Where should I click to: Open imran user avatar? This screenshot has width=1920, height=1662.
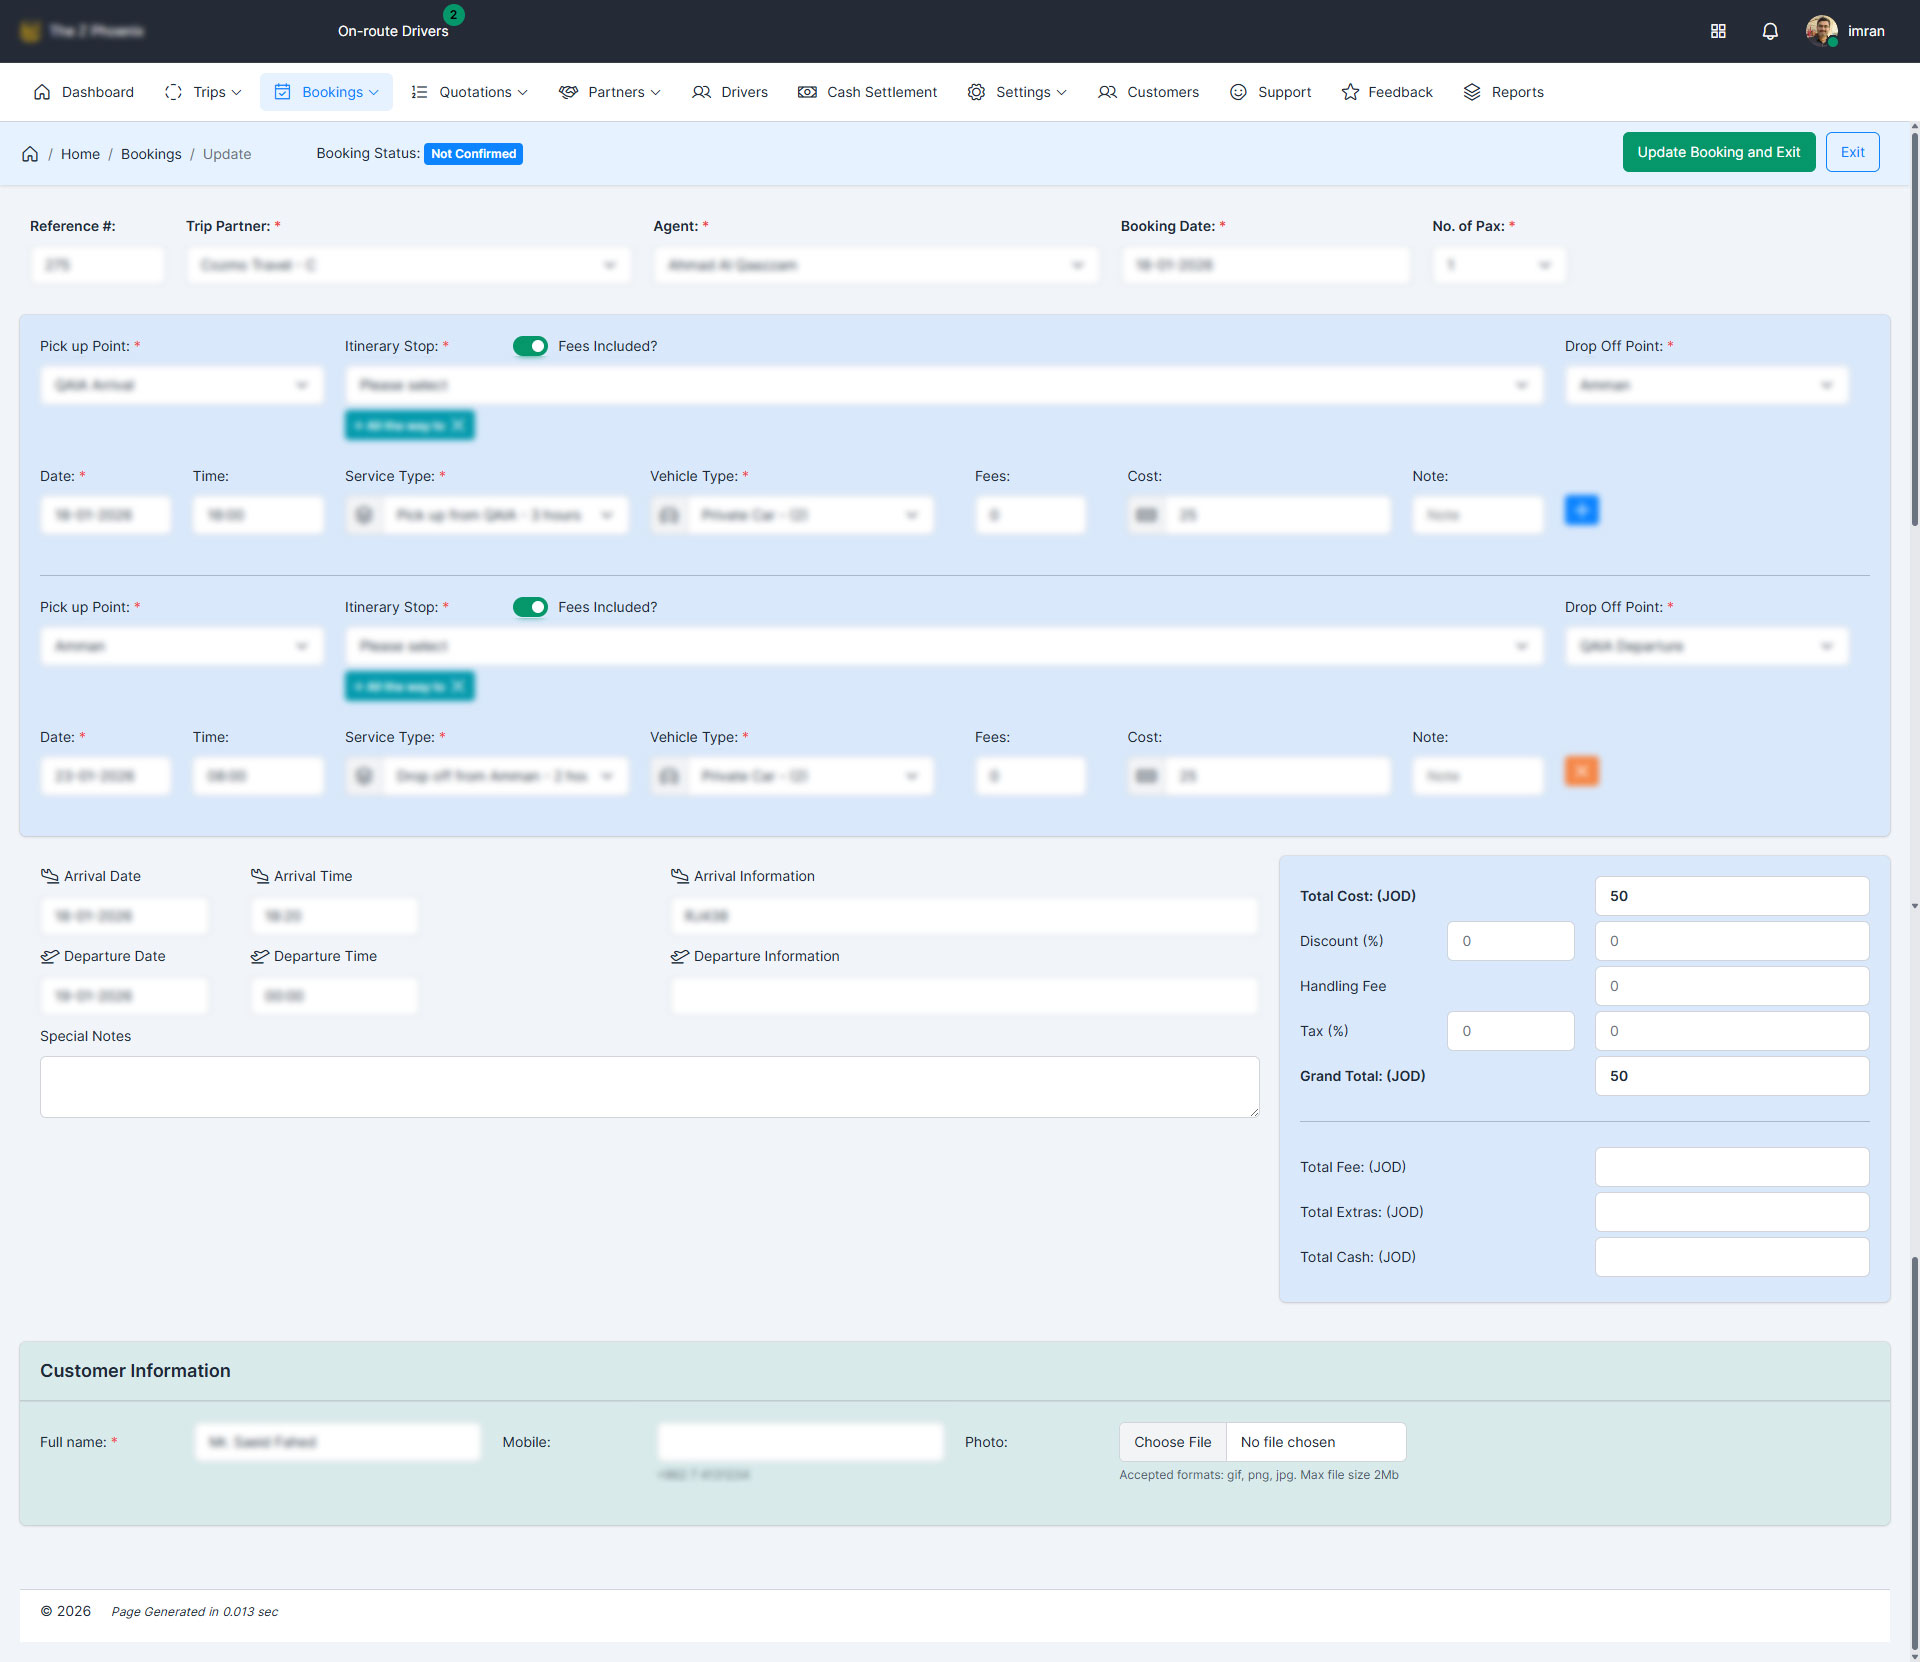(x=1821, y=31)
